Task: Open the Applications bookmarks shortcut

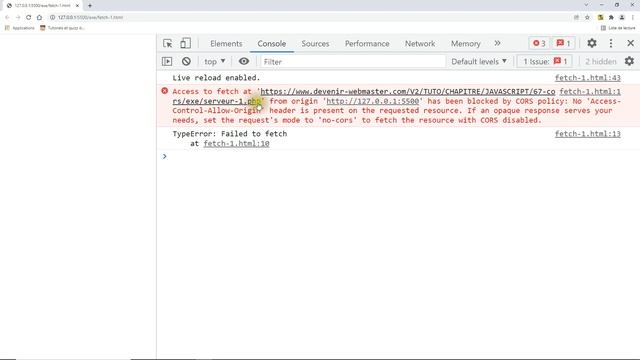Action: tap(20, 28)
